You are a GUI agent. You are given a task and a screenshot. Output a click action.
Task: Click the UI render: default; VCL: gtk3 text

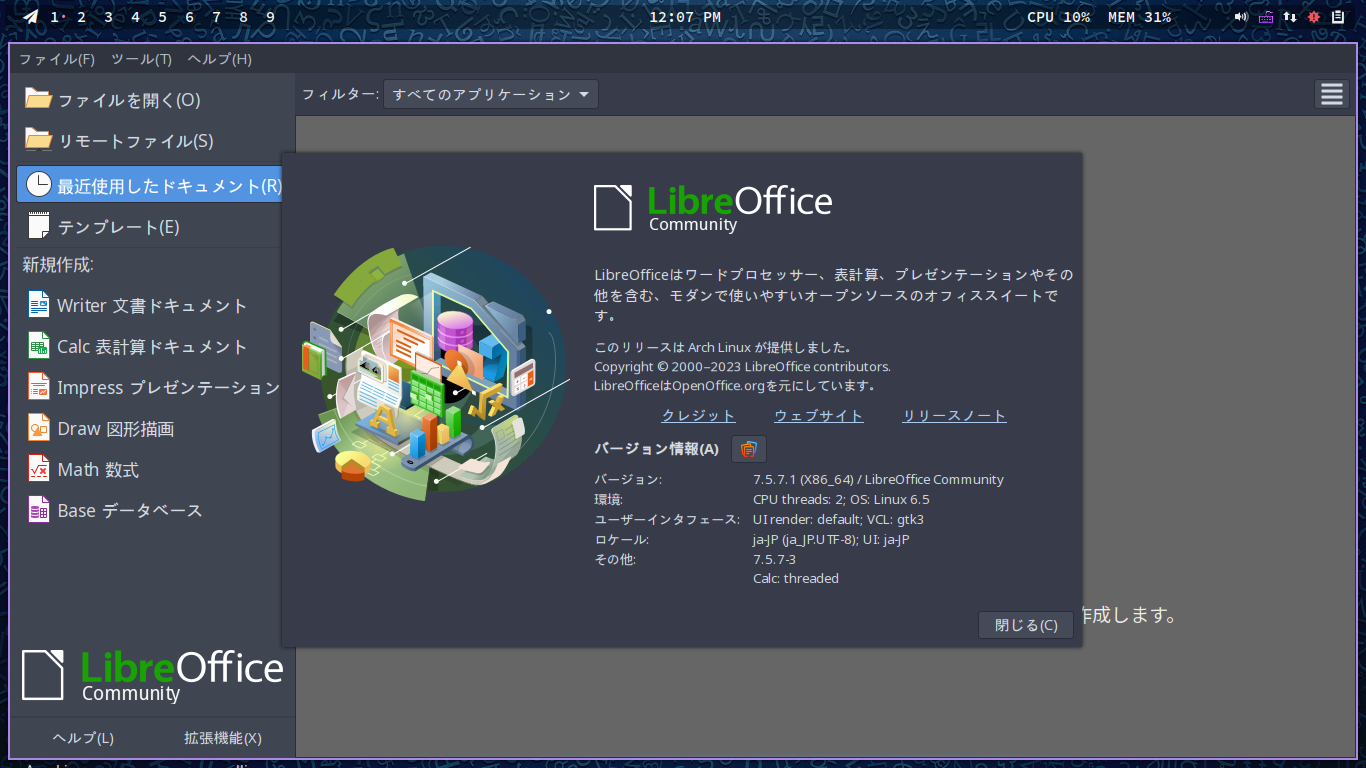click(838, 520)
